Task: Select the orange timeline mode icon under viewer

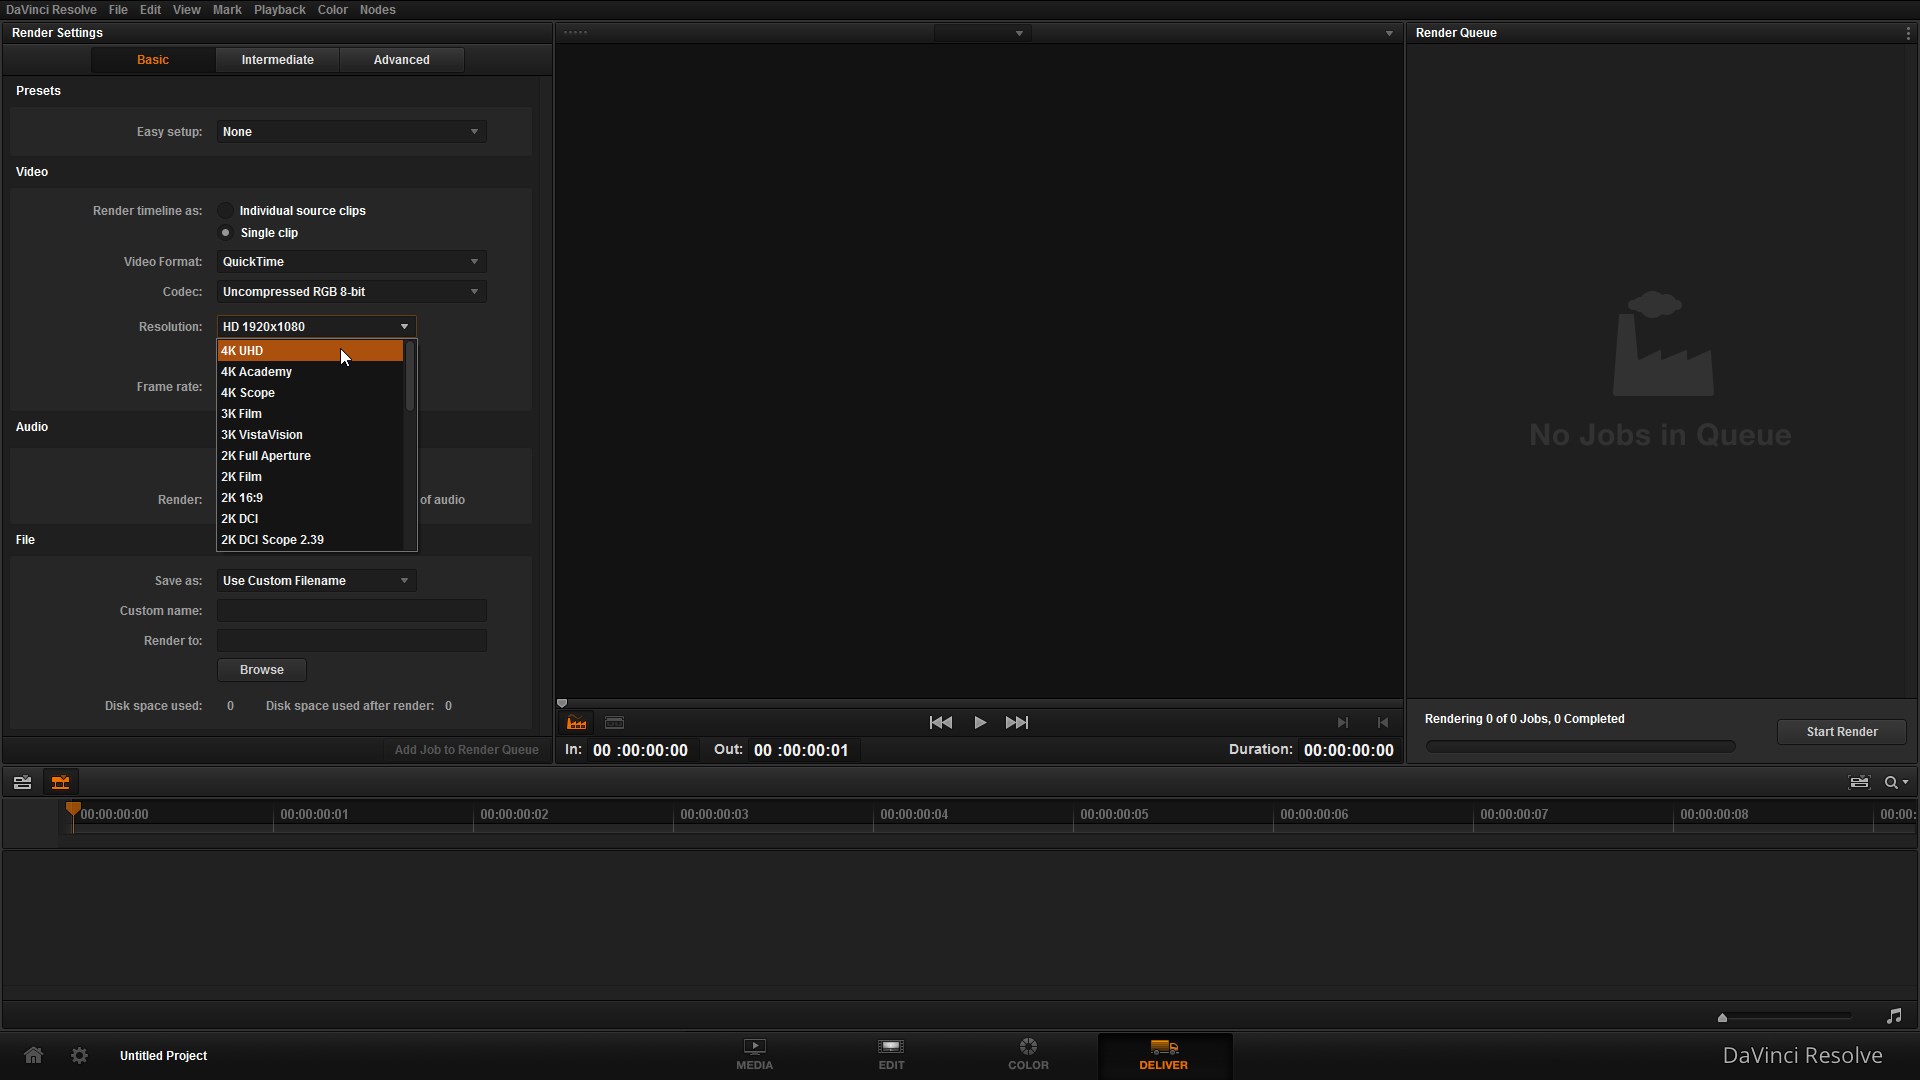Action: click(x=576, y=723)
